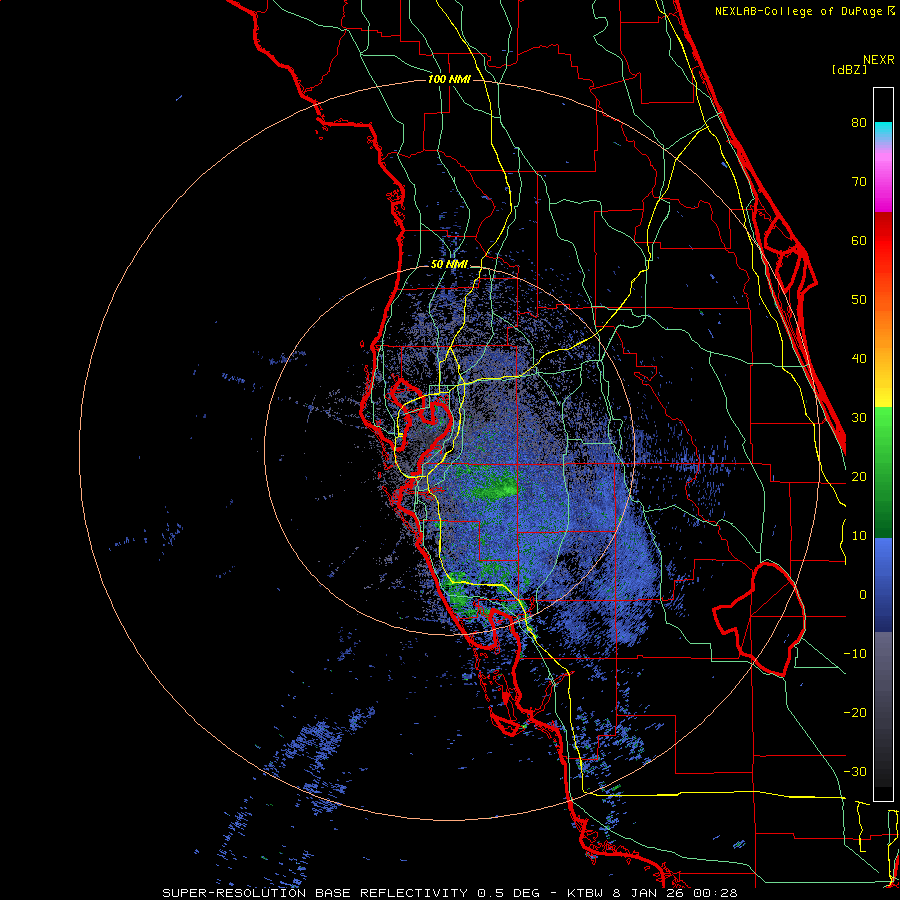Click the "50 NMI" range ring label

pyautogui.click(x=449, y=265)
